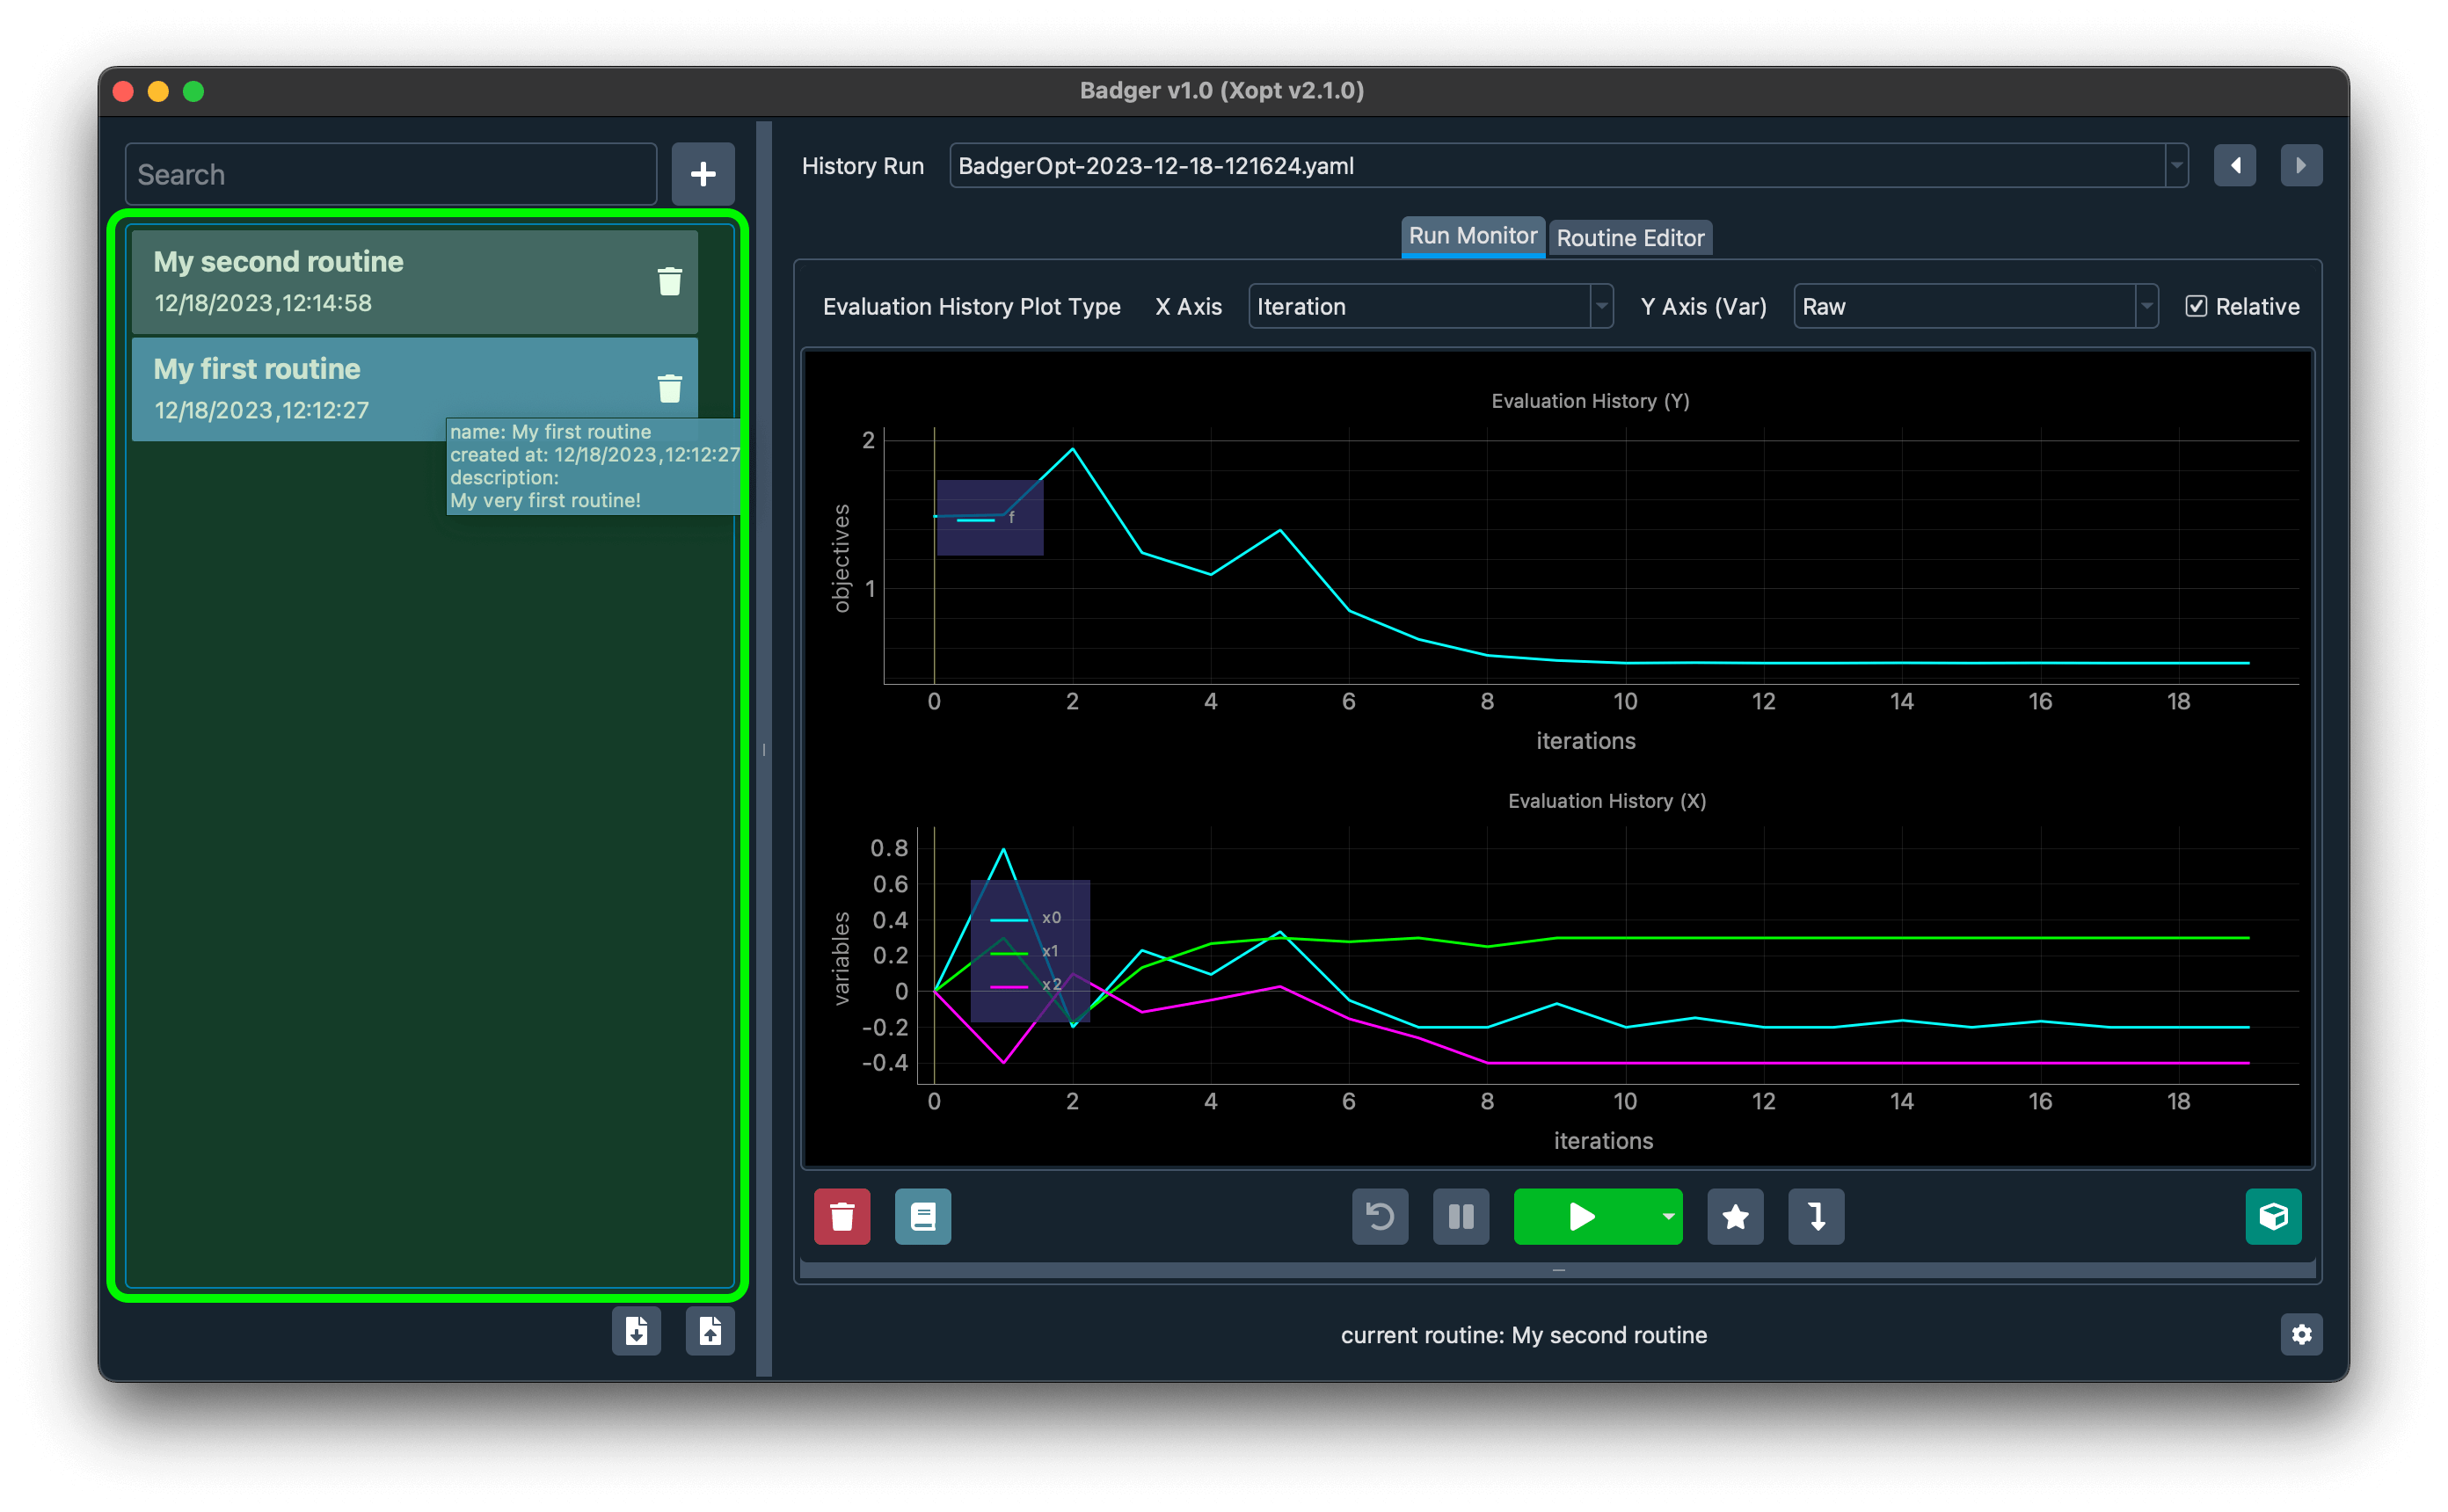Go to the next history run

pos(2301,166)
